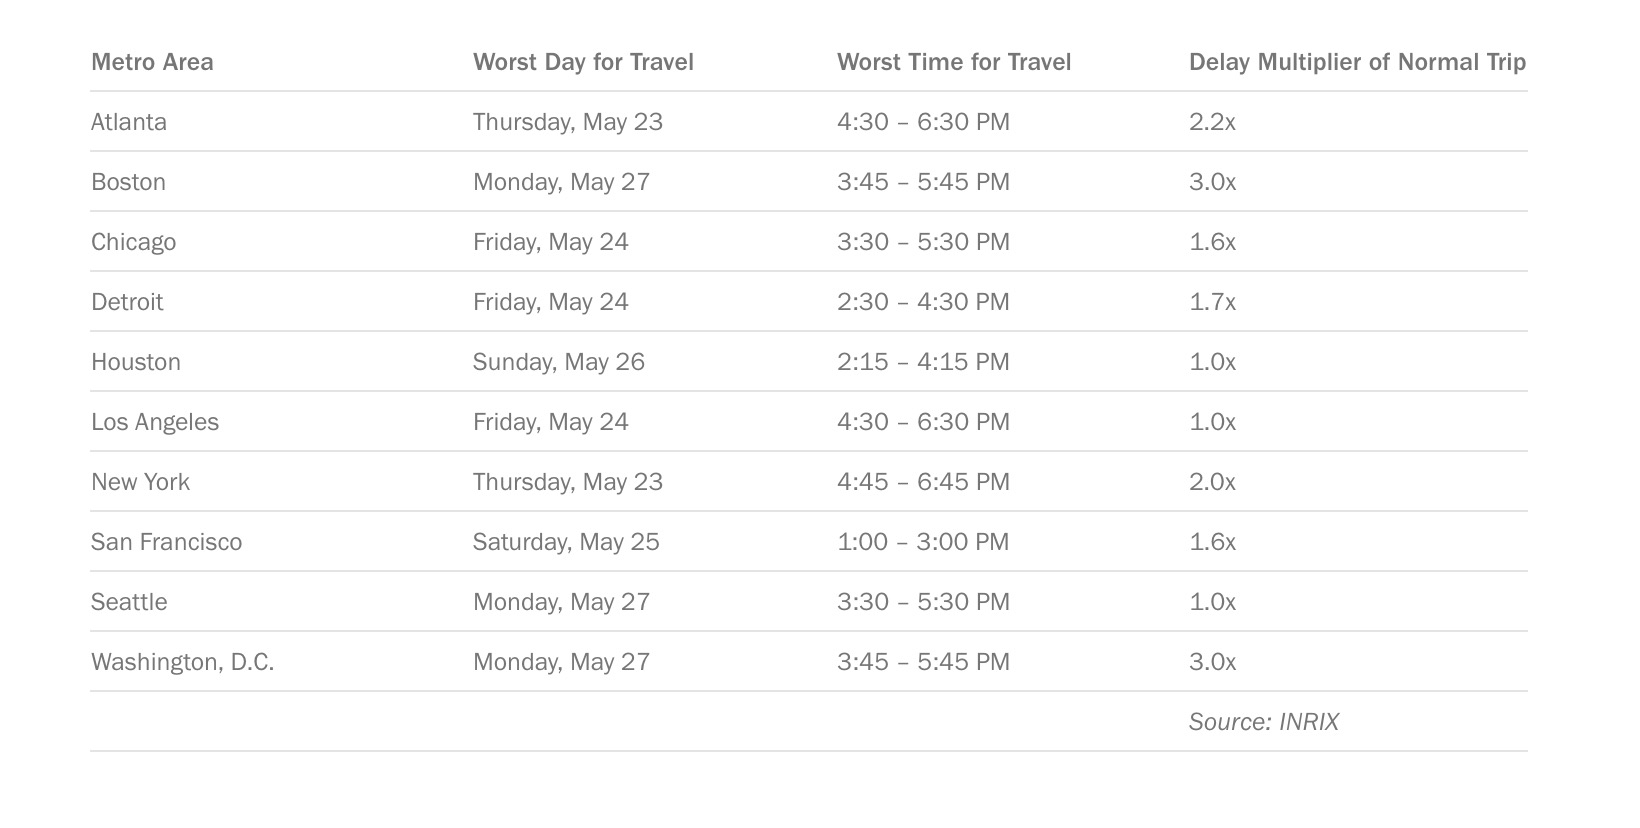This screenshot has height=828, width=1640.
Task: Select the Boston metro area cell
Action: pyautogui.click(x=128, y=182)
